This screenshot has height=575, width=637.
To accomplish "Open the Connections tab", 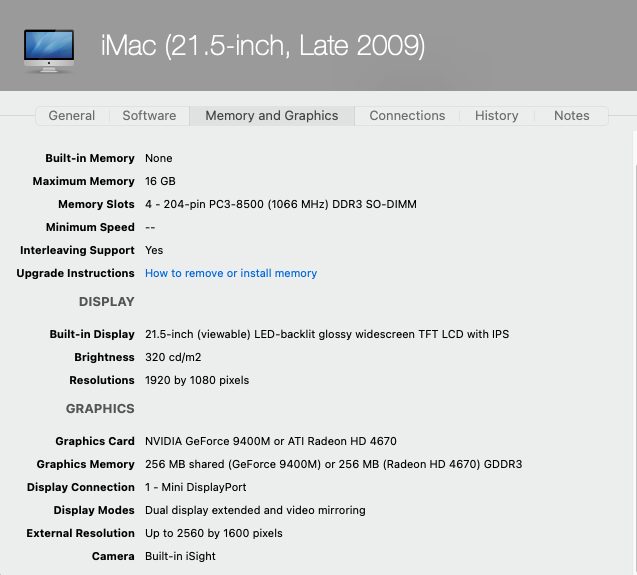I will 407,116.
